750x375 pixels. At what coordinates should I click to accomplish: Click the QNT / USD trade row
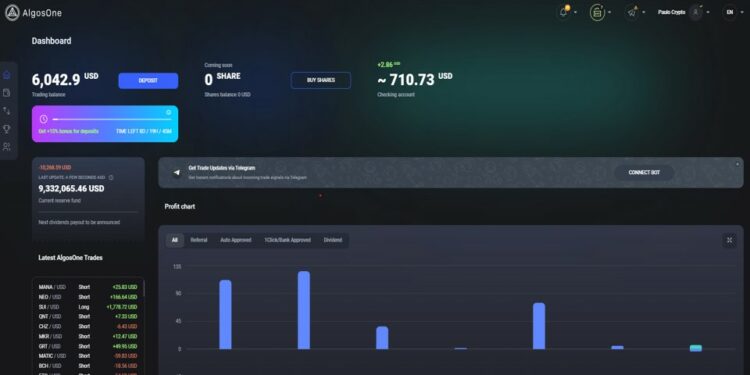coord(88,317)
